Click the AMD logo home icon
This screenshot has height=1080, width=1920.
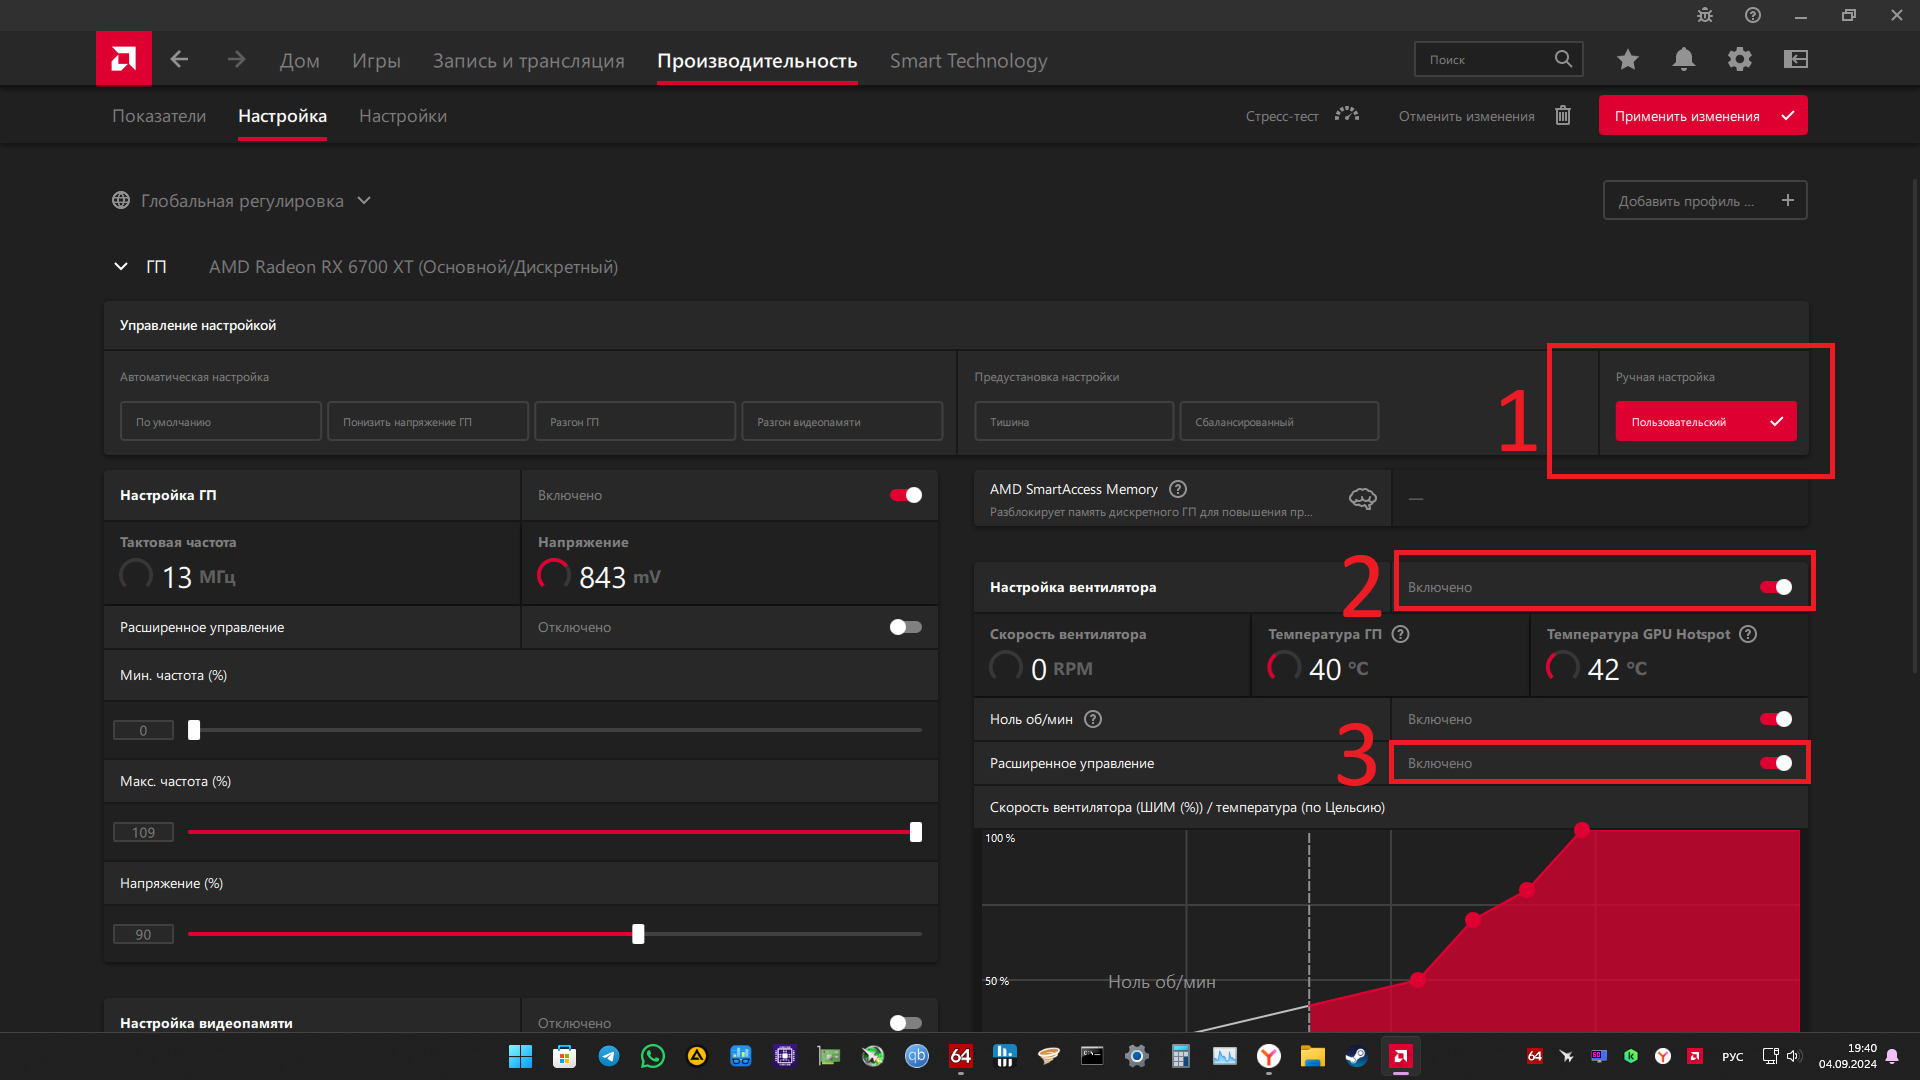(123, 59)
